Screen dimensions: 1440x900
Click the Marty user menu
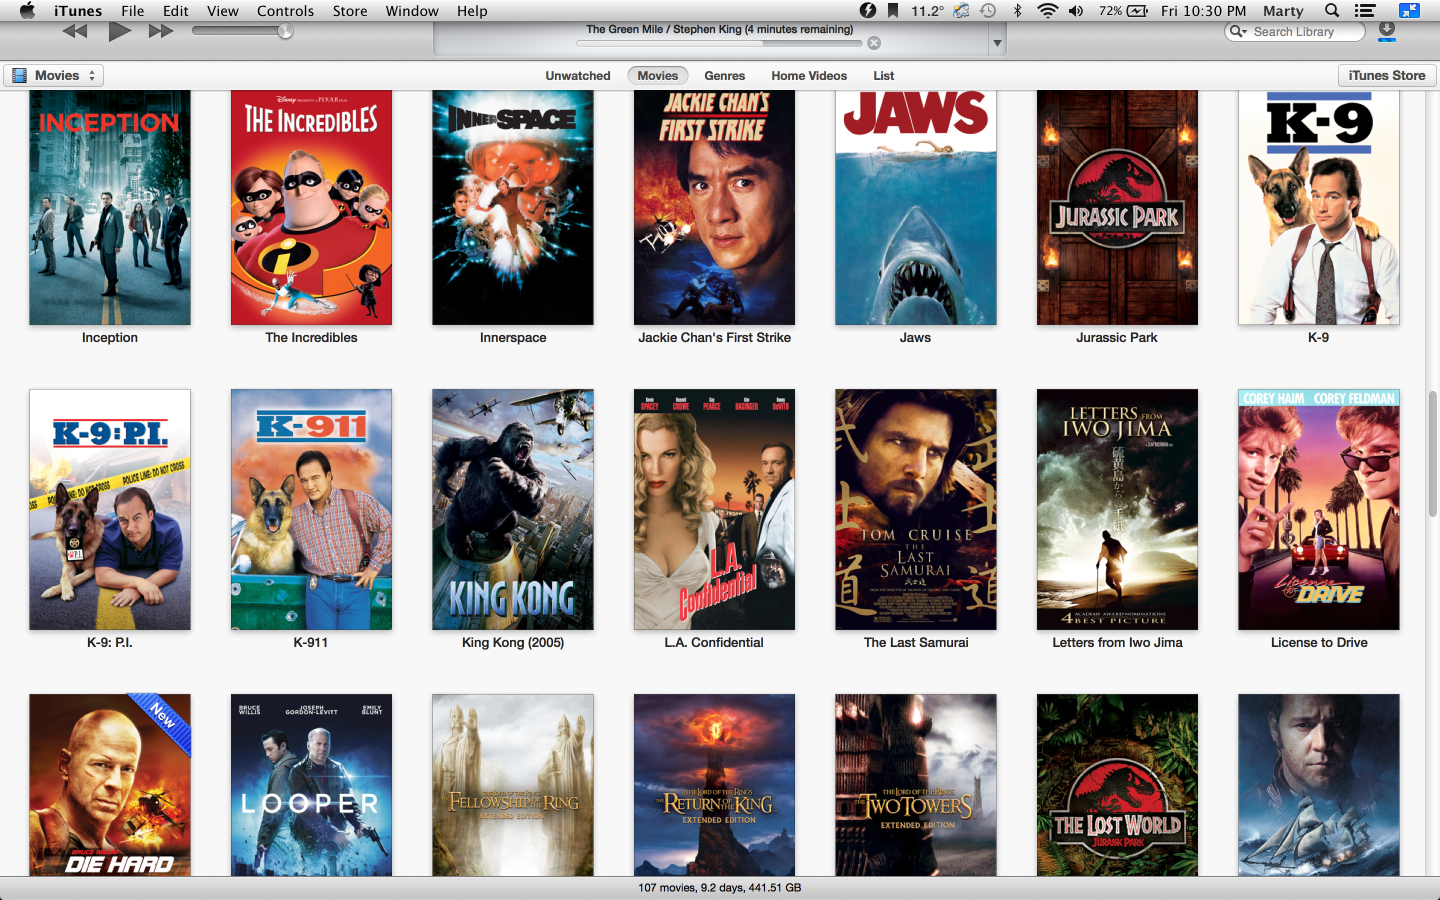pos(1283,11)
